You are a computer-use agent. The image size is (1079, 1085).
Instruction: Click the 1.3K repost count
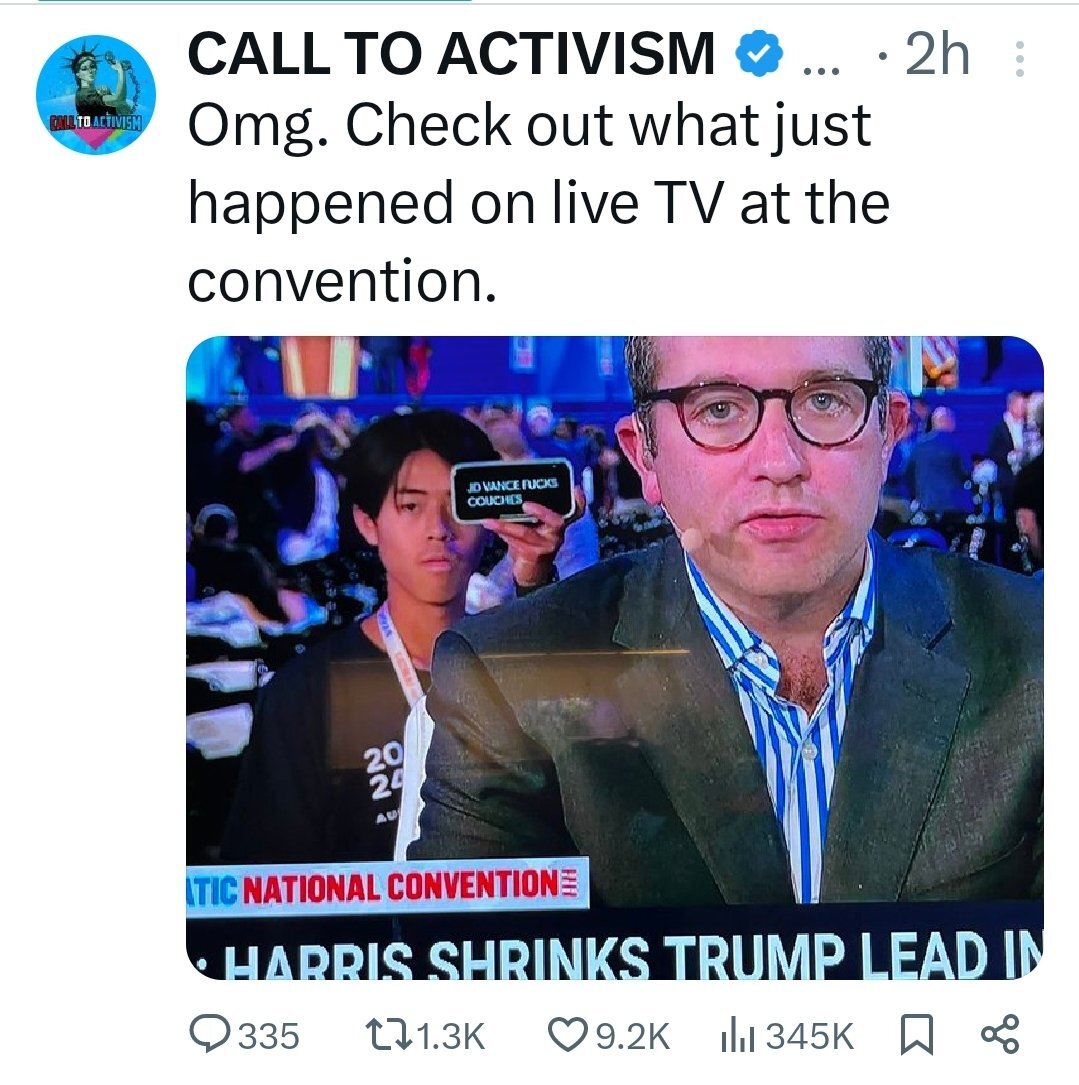451,1036
